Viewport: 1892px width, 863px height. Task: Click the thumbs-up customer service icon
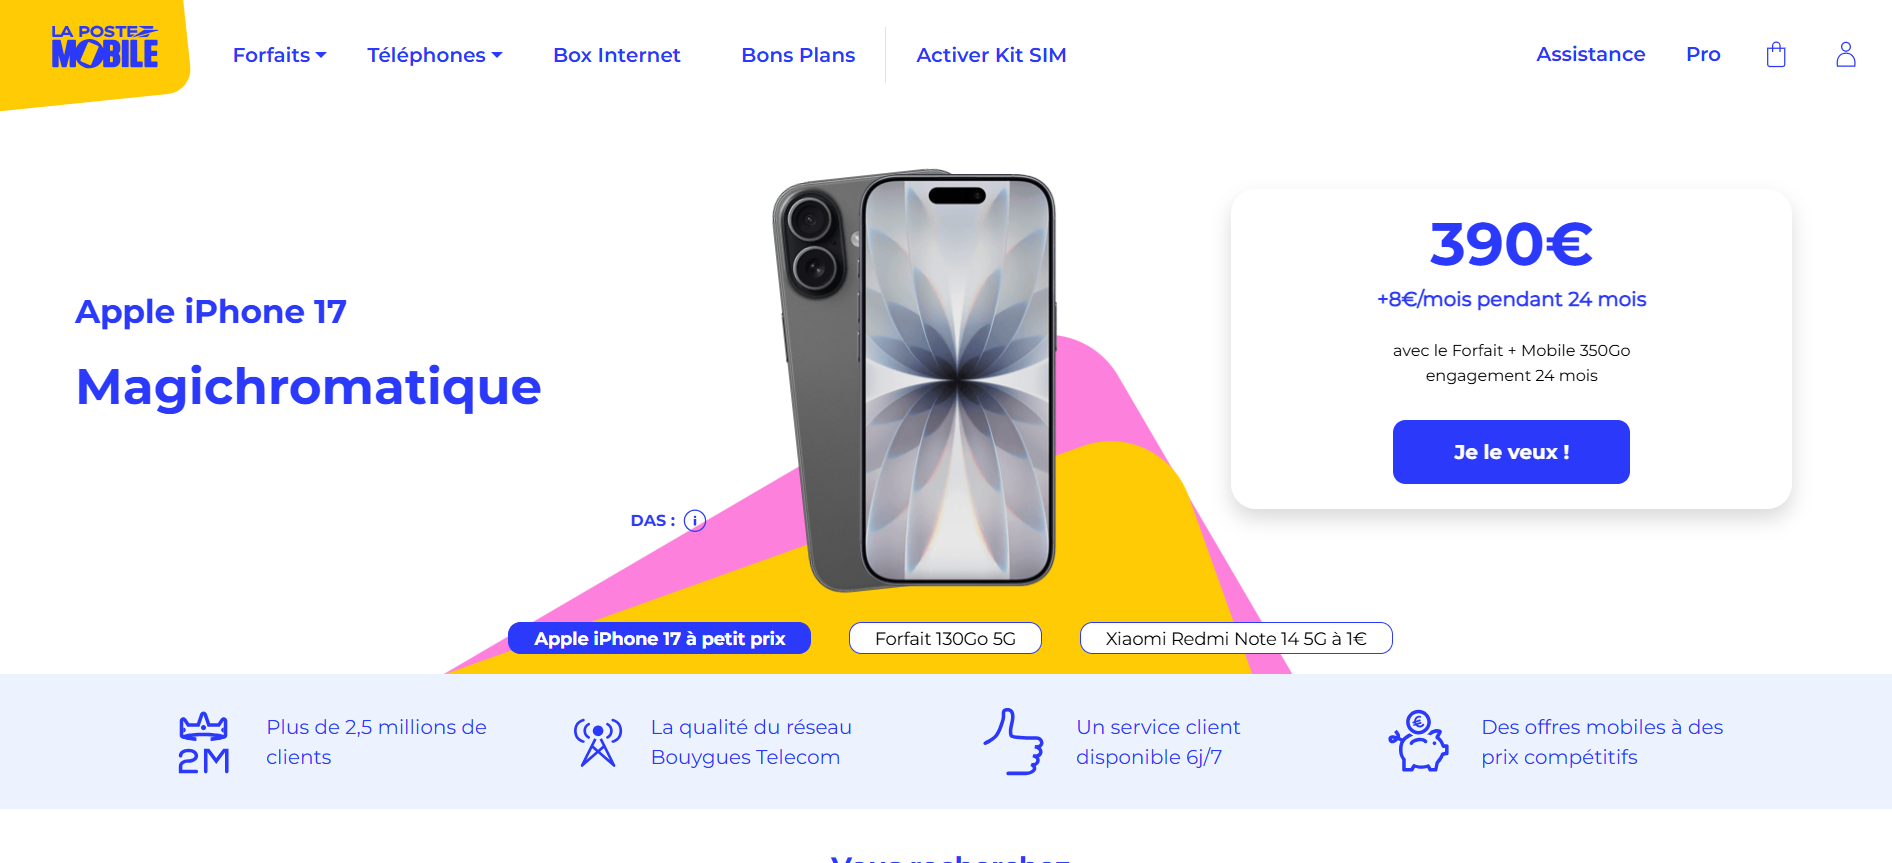pyautogui.click(x=1013, y=742)
